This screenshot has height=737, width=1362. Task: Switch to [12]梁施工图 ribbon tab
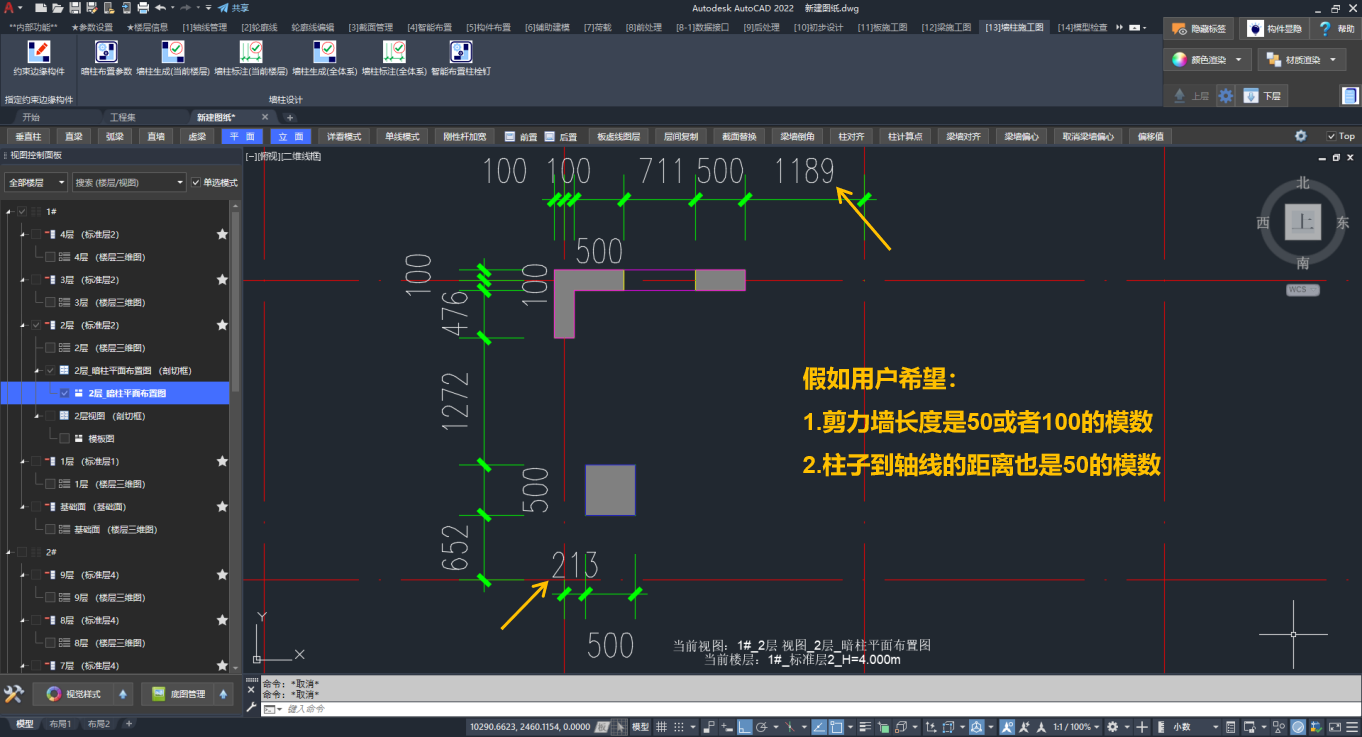tap(945, 27)
